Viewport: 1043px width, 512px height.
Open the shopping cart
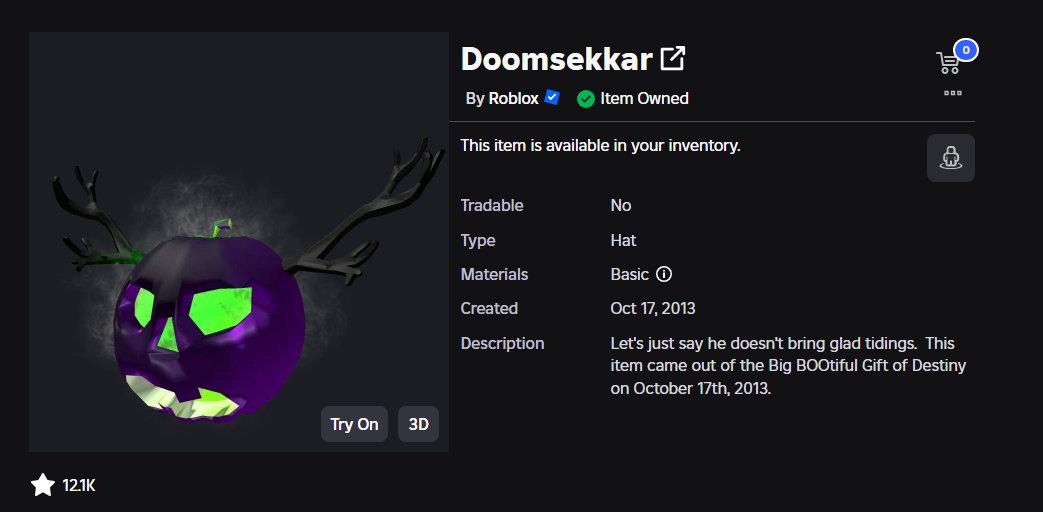tap(947, 63)
